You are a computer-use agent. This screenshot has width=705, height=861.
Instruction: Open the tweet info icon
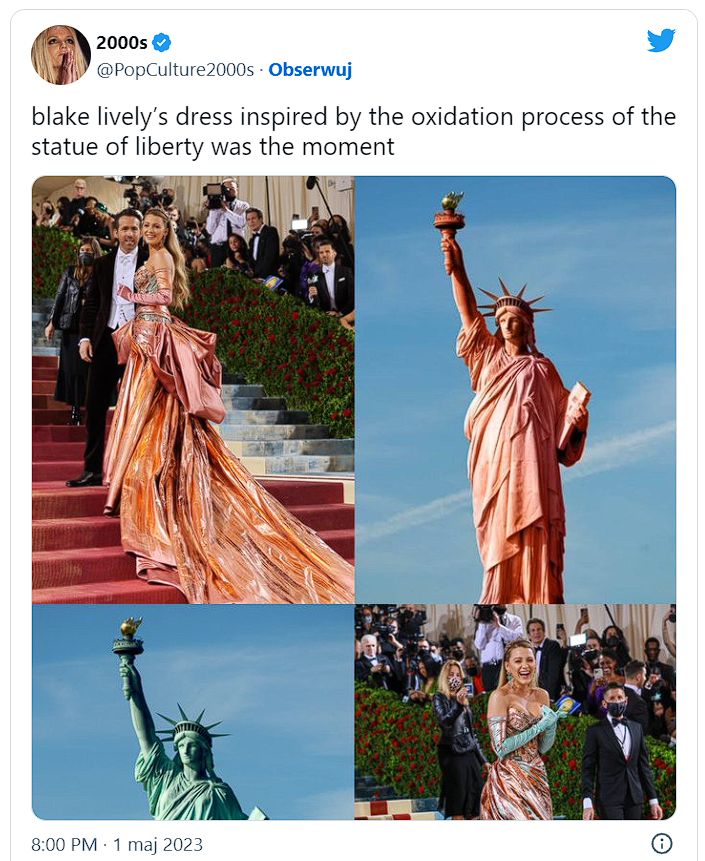(x=662, y=843)
